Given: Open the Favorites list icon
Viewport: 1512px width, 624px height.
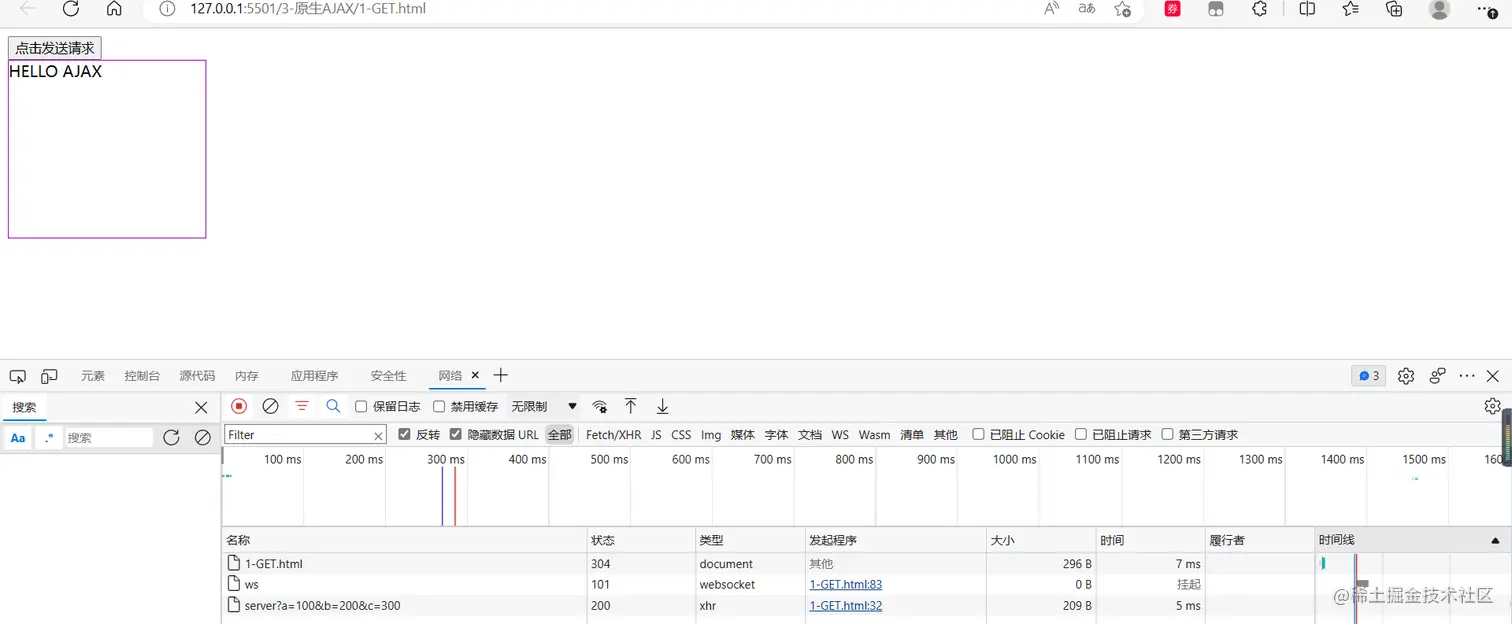Looking at the screenshot, I should pyautogui.click(x=1351, y=9).
